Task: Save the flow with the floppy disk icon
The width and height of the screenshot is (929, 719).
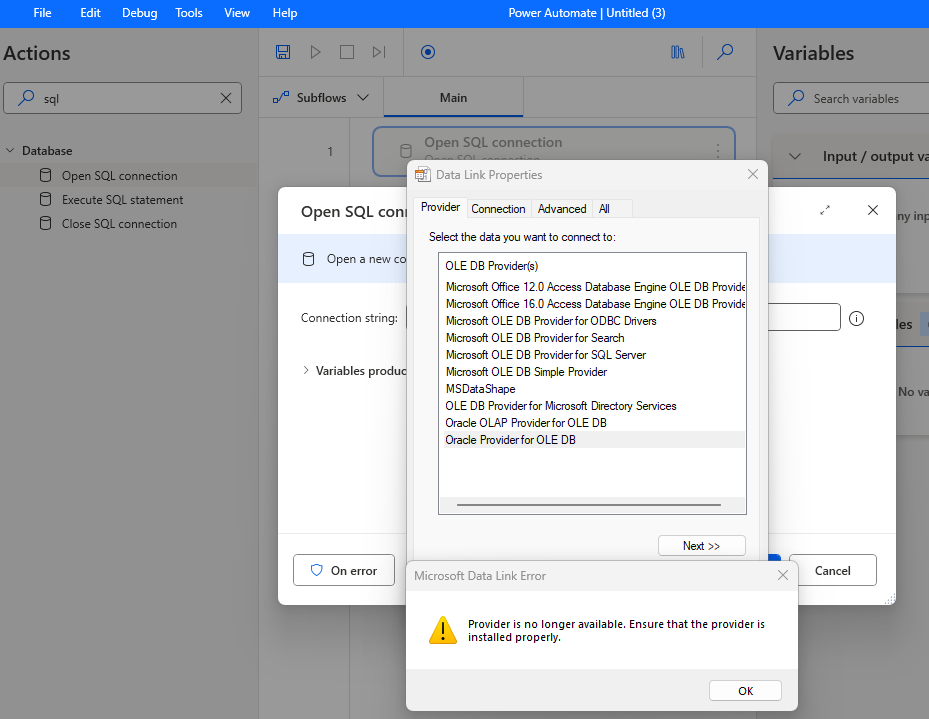Action: tap(283, 52)
